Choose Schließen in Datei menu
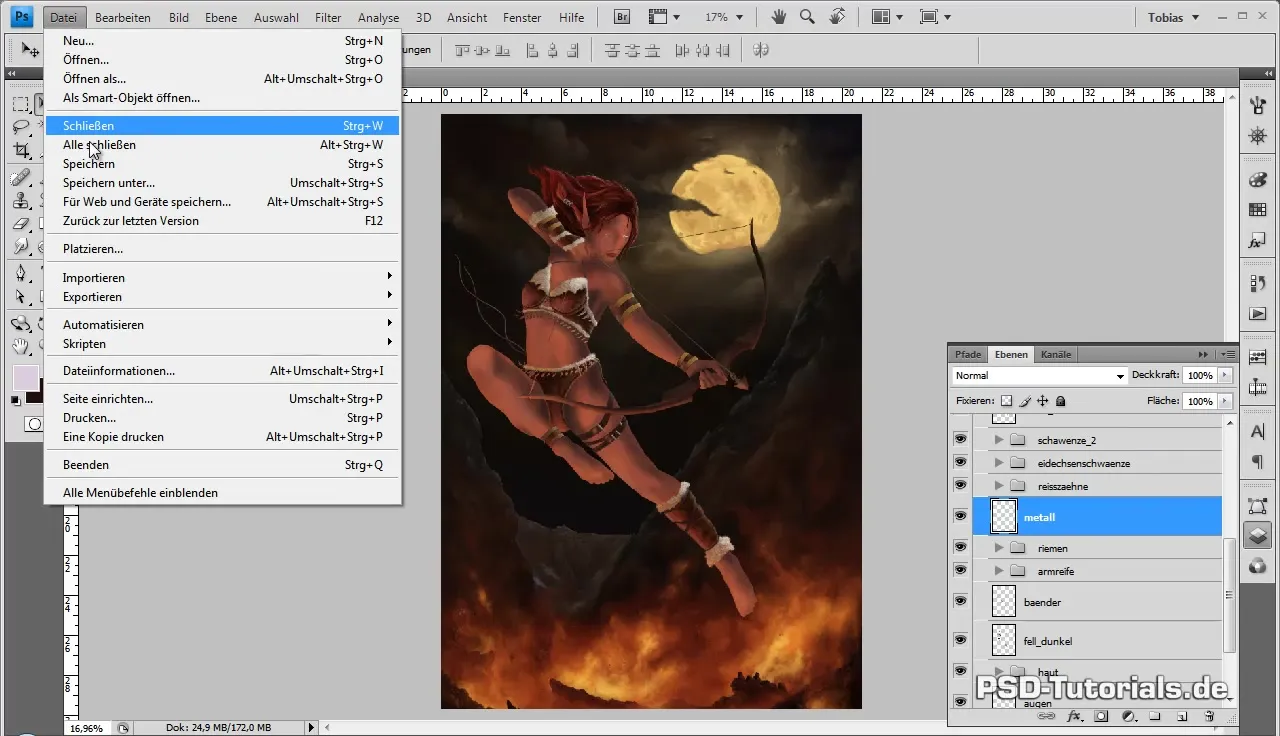1280x736 pixels. (x=222, y=126)
